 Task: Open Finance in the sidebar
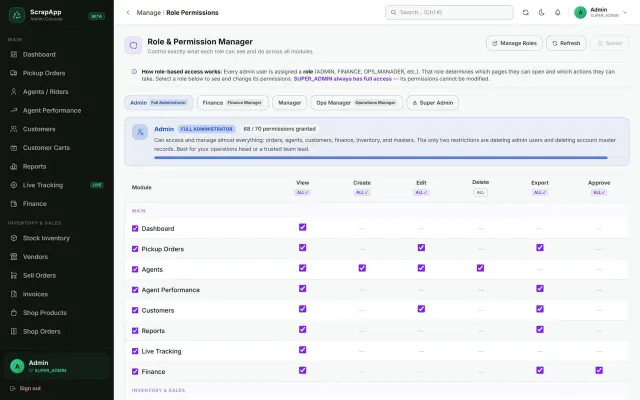coord(57,204)
